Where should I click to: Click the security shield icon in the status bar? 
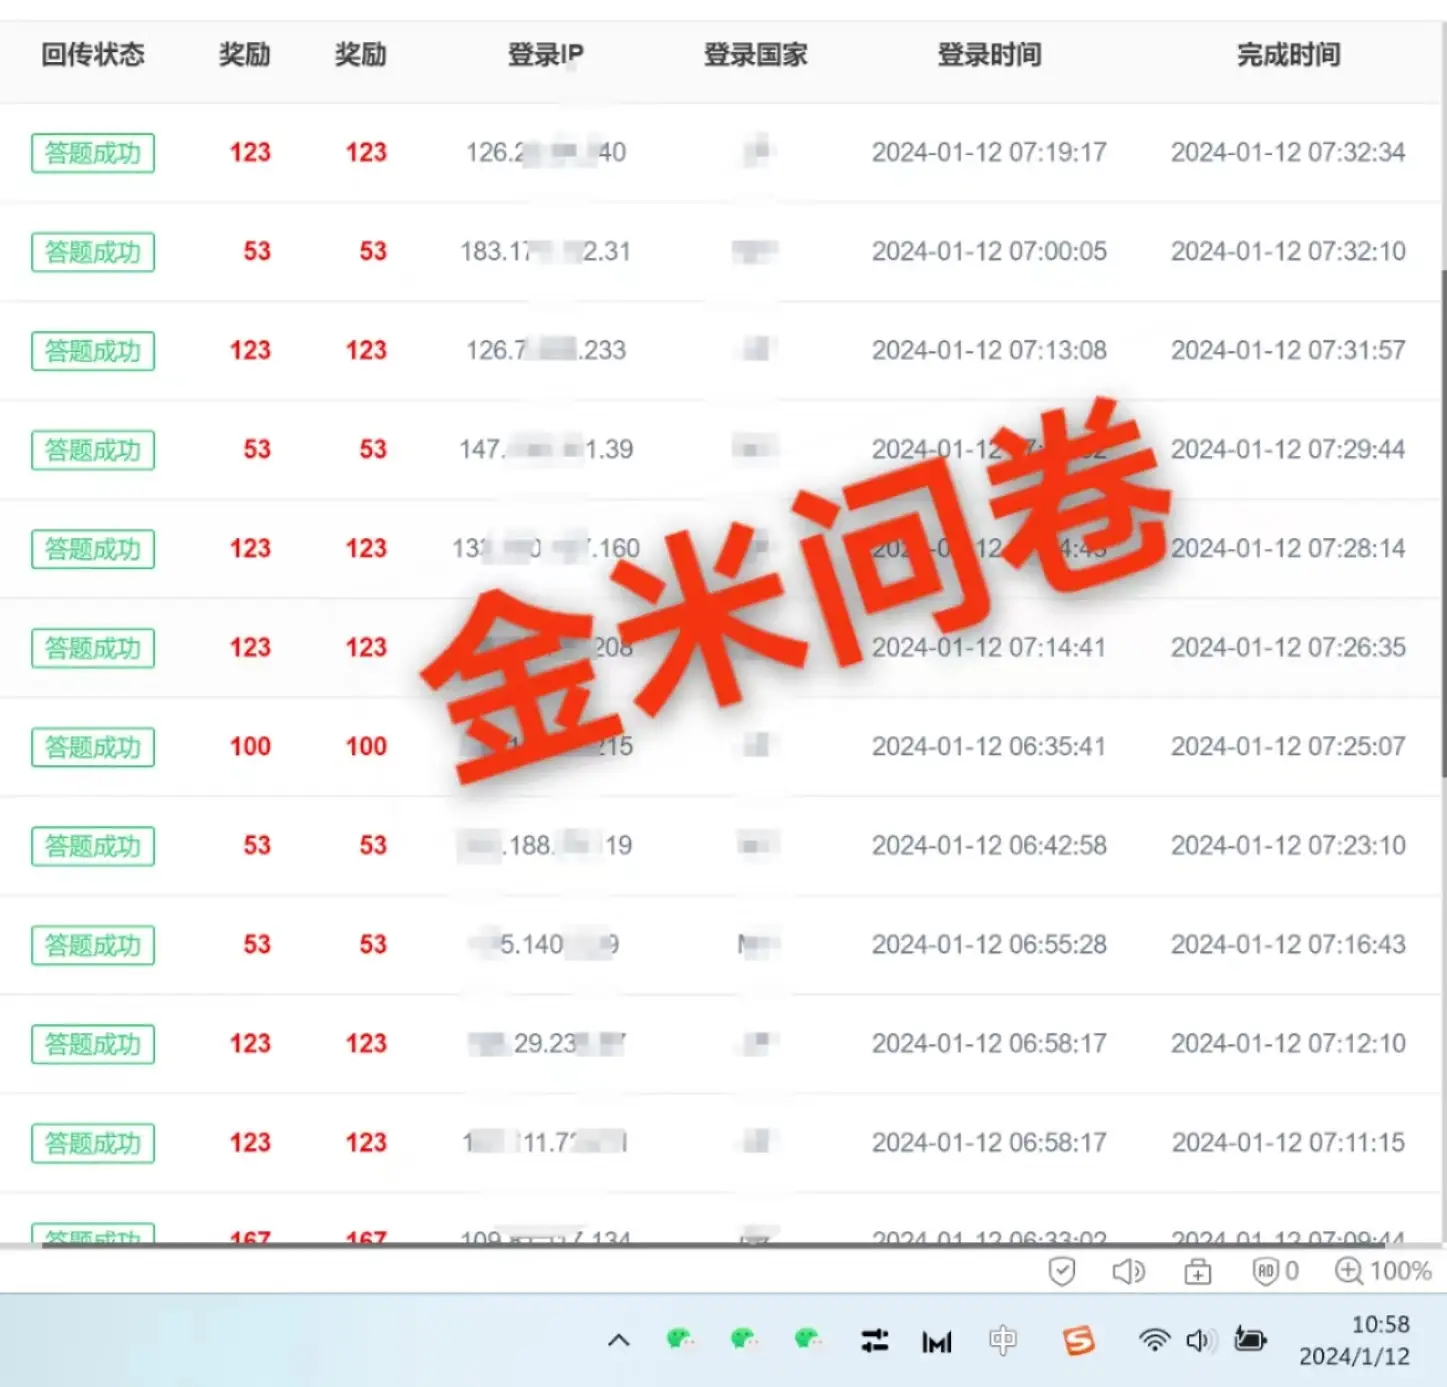[x=1062, y=1271]
